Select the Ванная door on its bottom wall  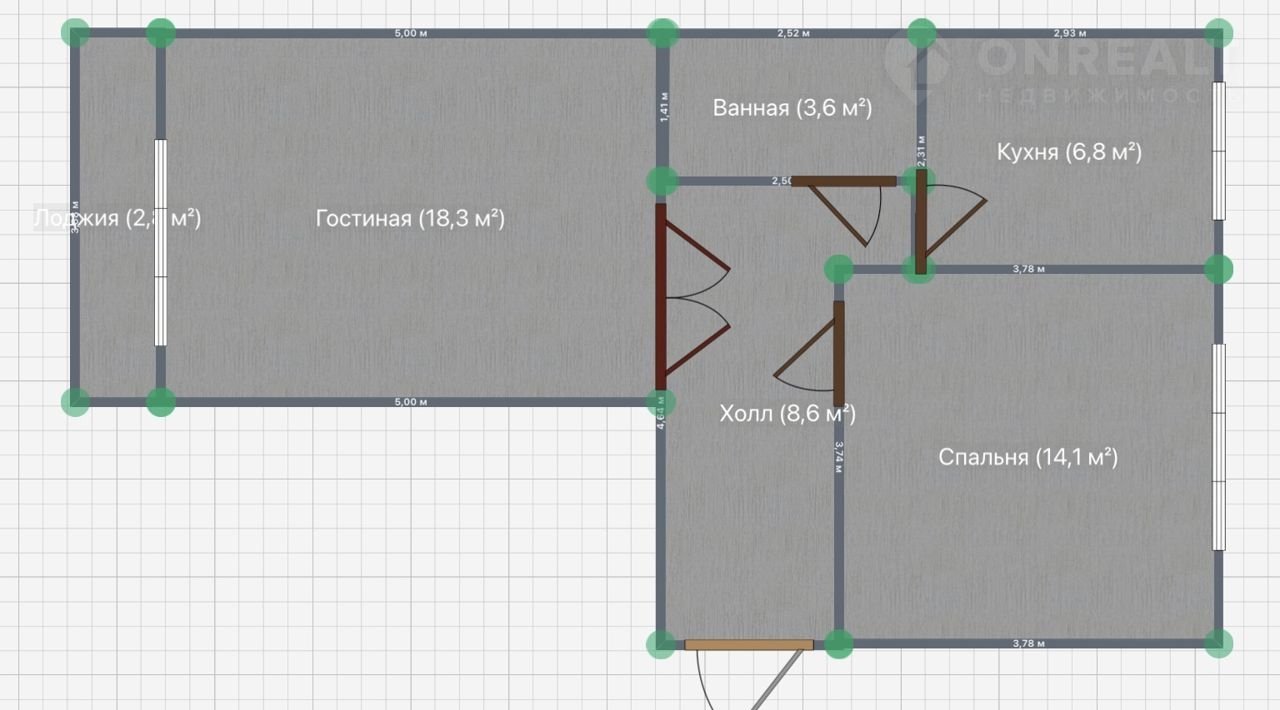(844, 182)
